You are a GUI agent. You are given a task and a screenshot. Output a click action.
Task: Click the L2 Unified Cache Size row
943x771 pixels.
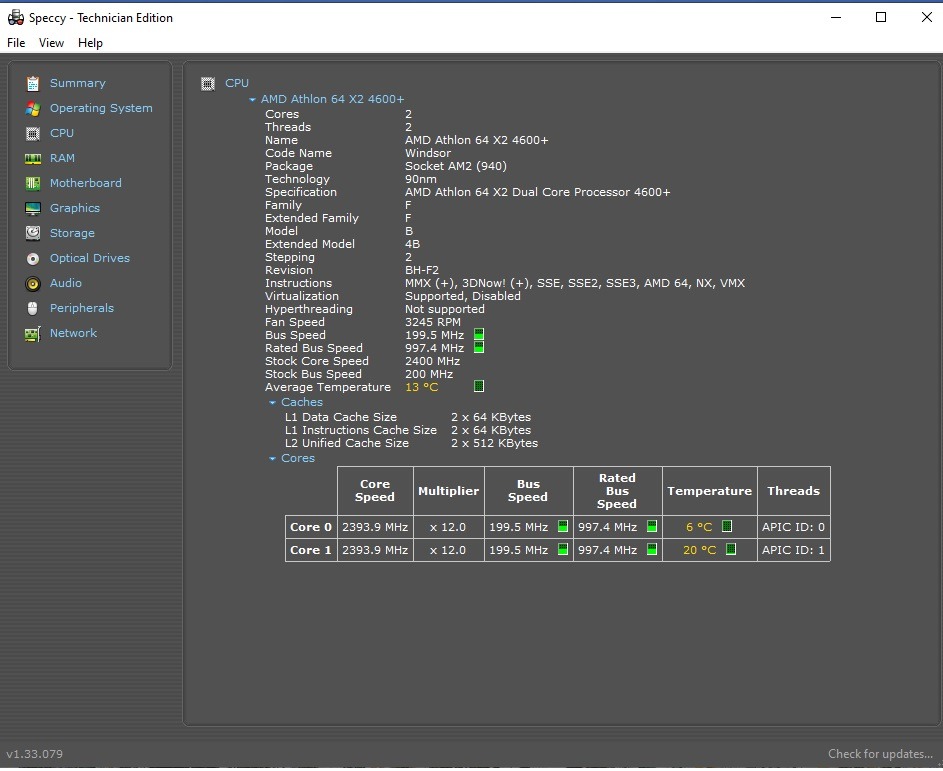pyautogui.click(x=411, y=443)
